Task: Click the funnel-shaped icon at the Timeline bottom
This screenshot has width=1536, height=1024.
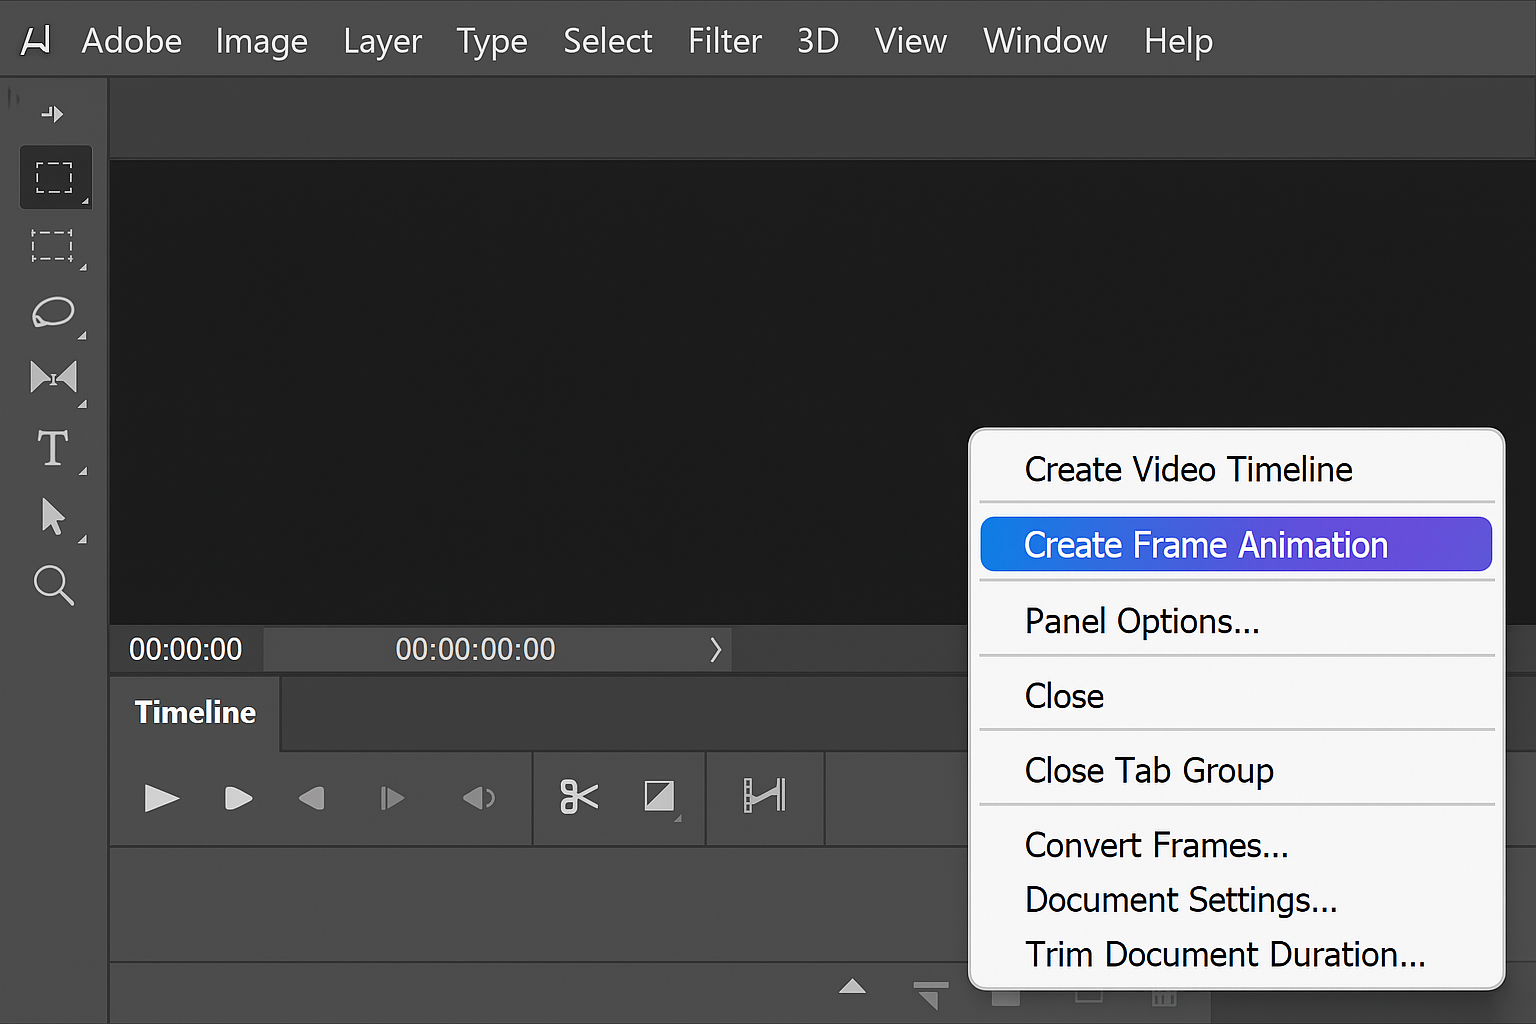Action: tap(931, 994)
